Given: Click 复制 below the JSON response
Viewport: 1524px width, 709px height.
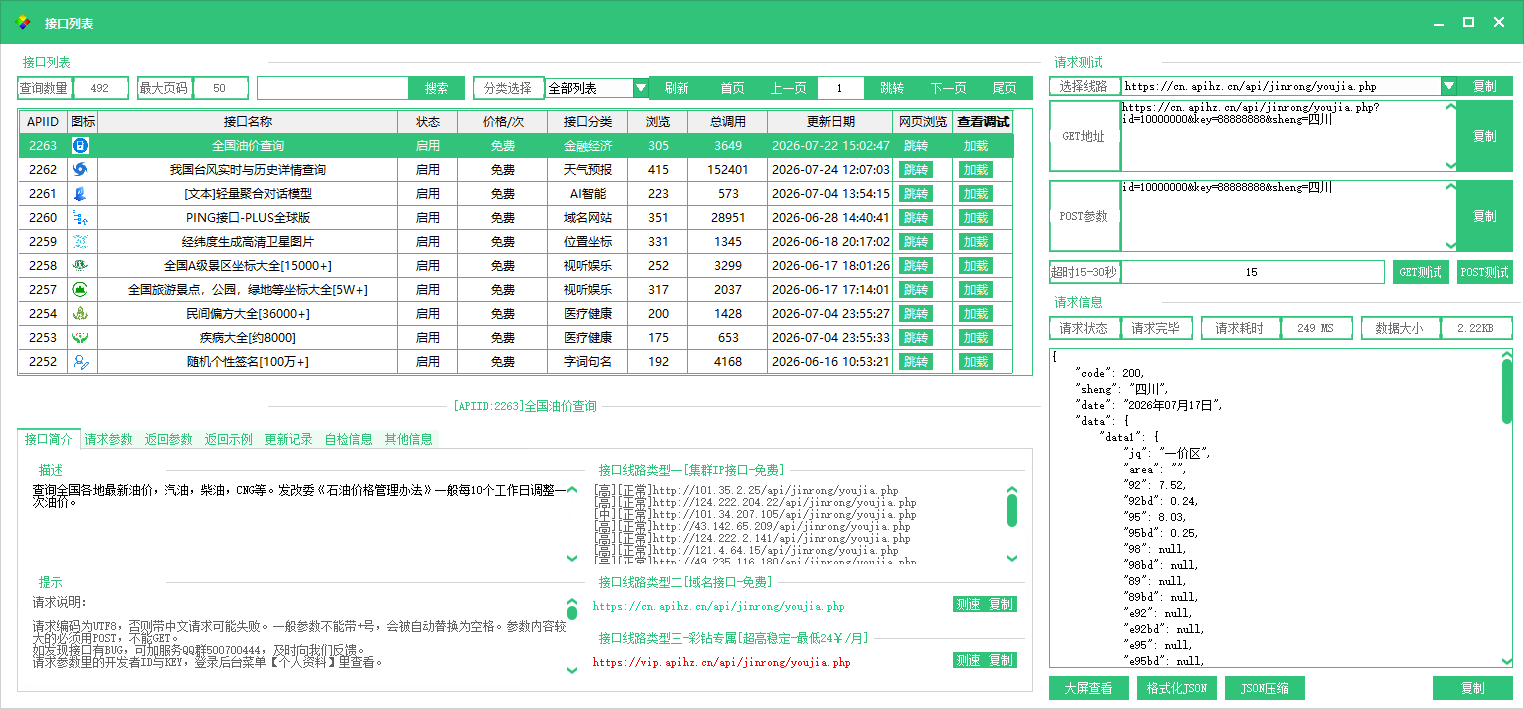Looking at the screenshot, I should pos(1473,688).
